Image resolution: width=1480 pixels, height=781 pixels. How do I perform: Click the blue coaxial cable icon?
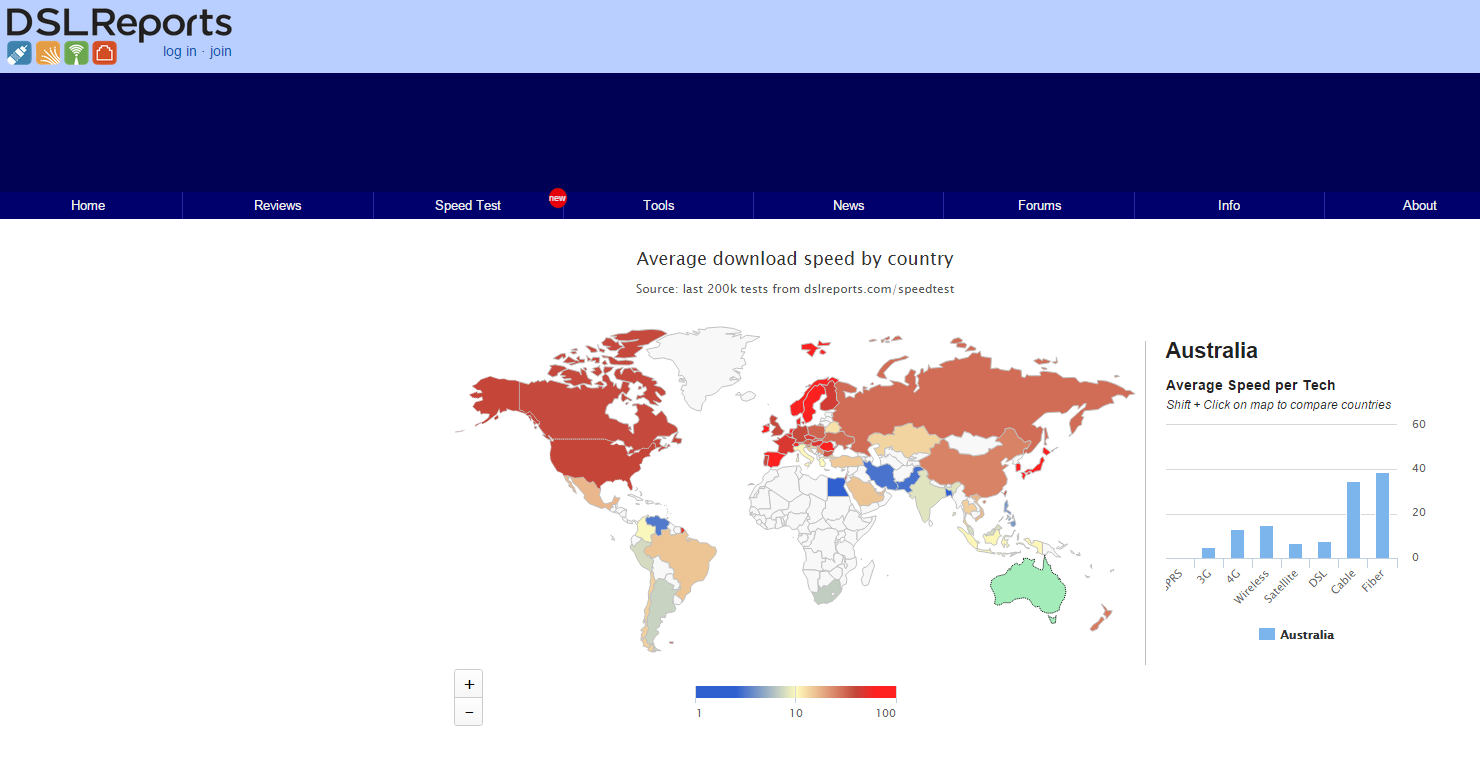[x=19, y=53]
